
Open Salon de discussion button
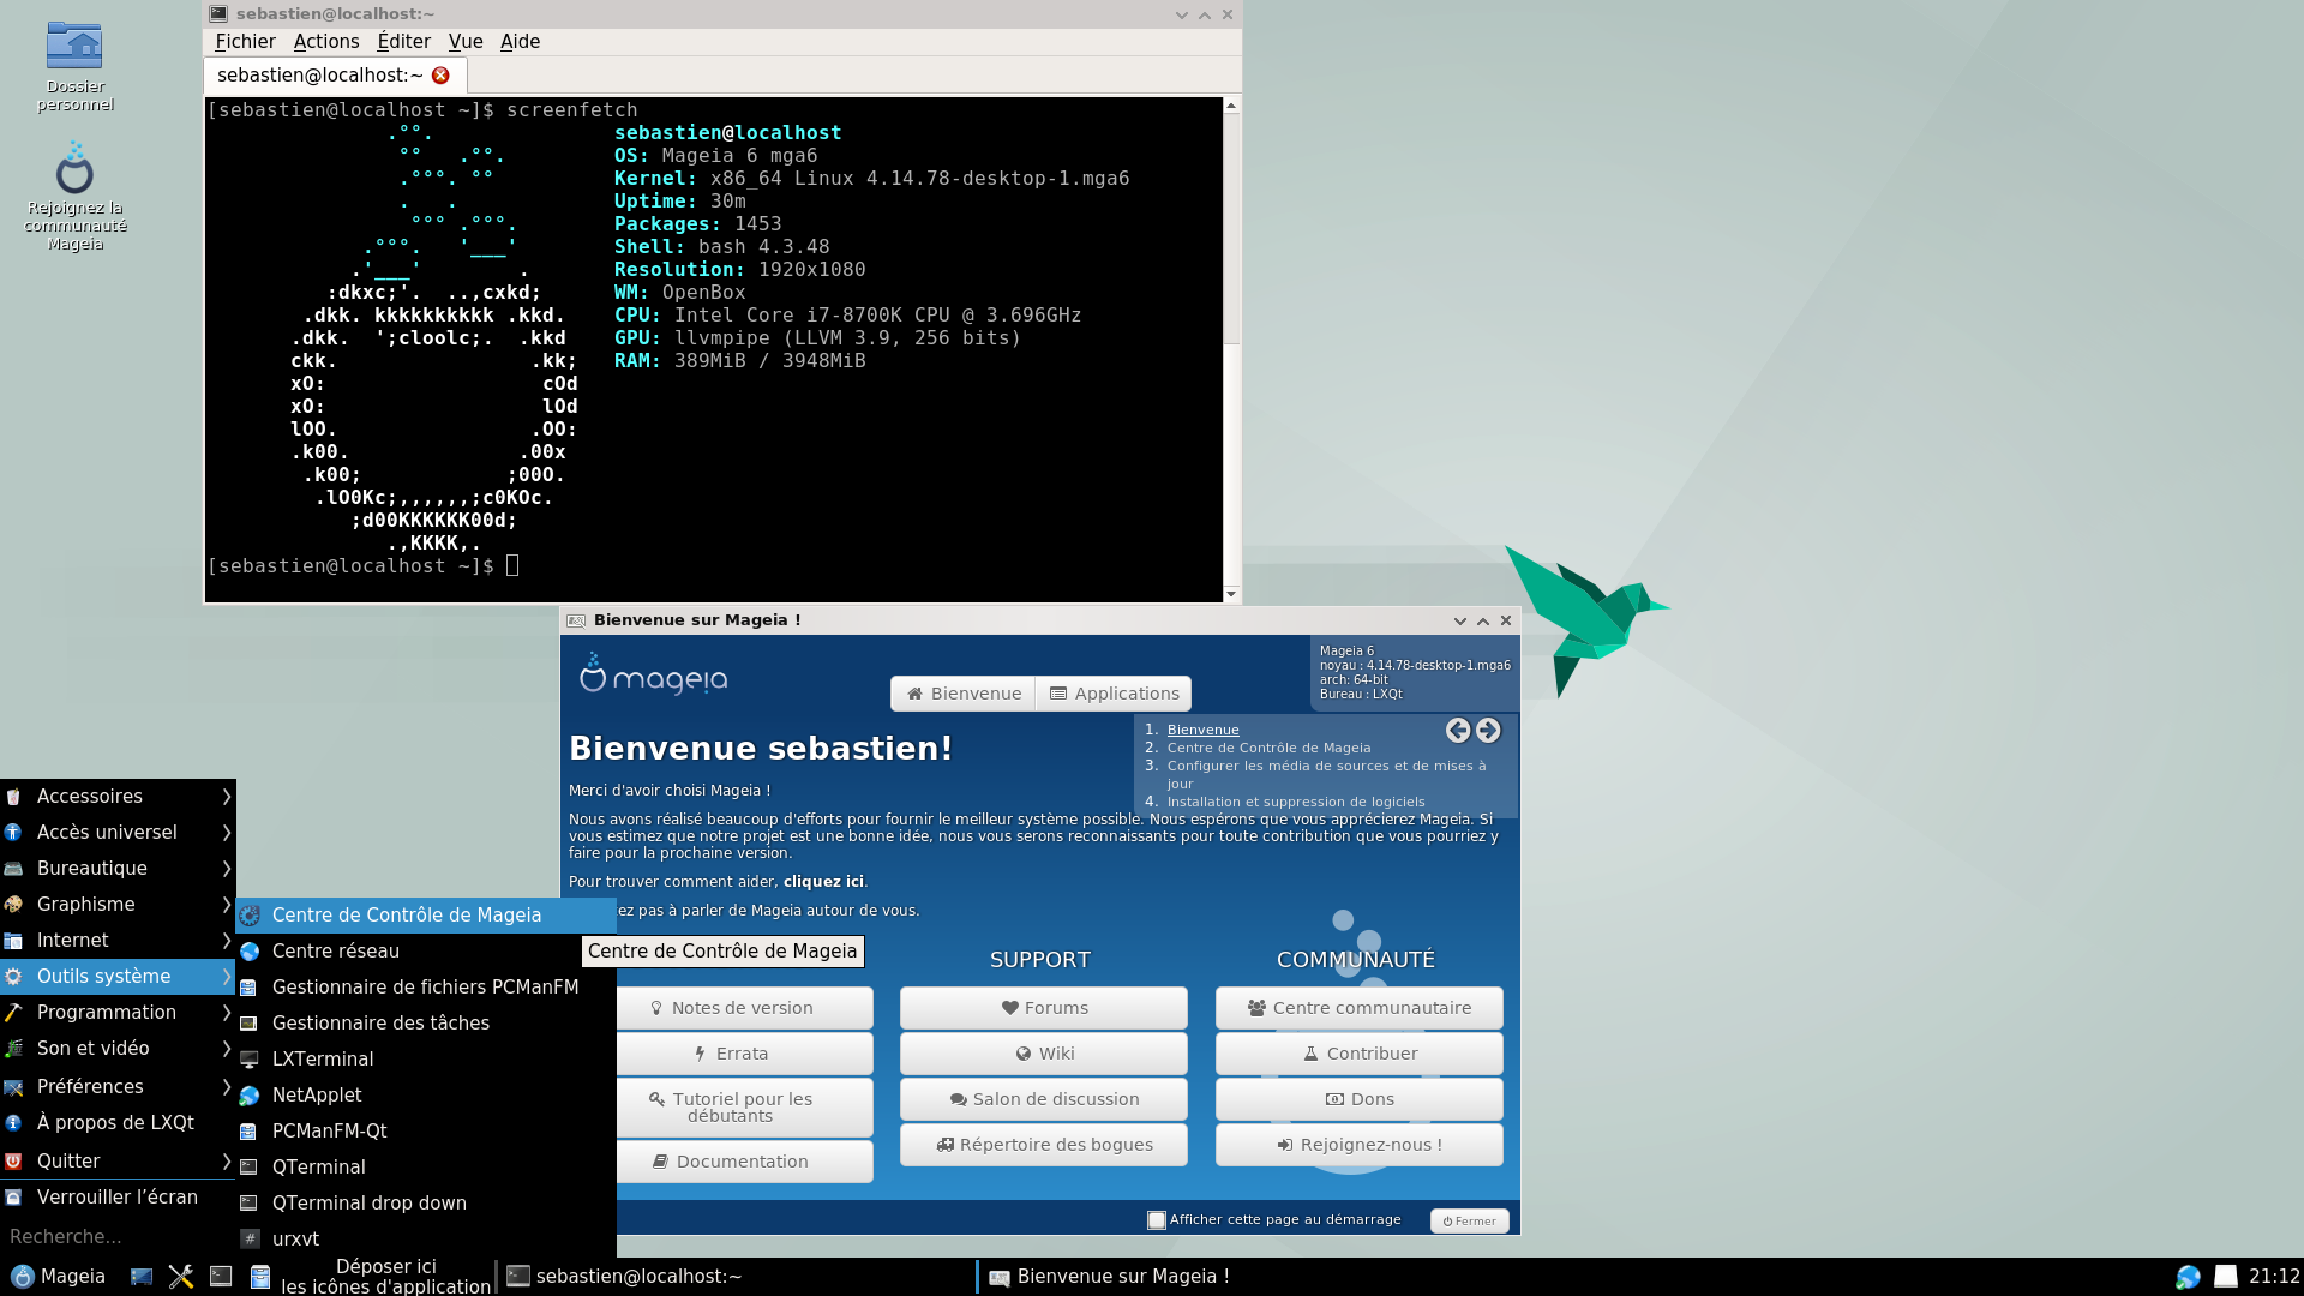(x=1043, y=1099)
